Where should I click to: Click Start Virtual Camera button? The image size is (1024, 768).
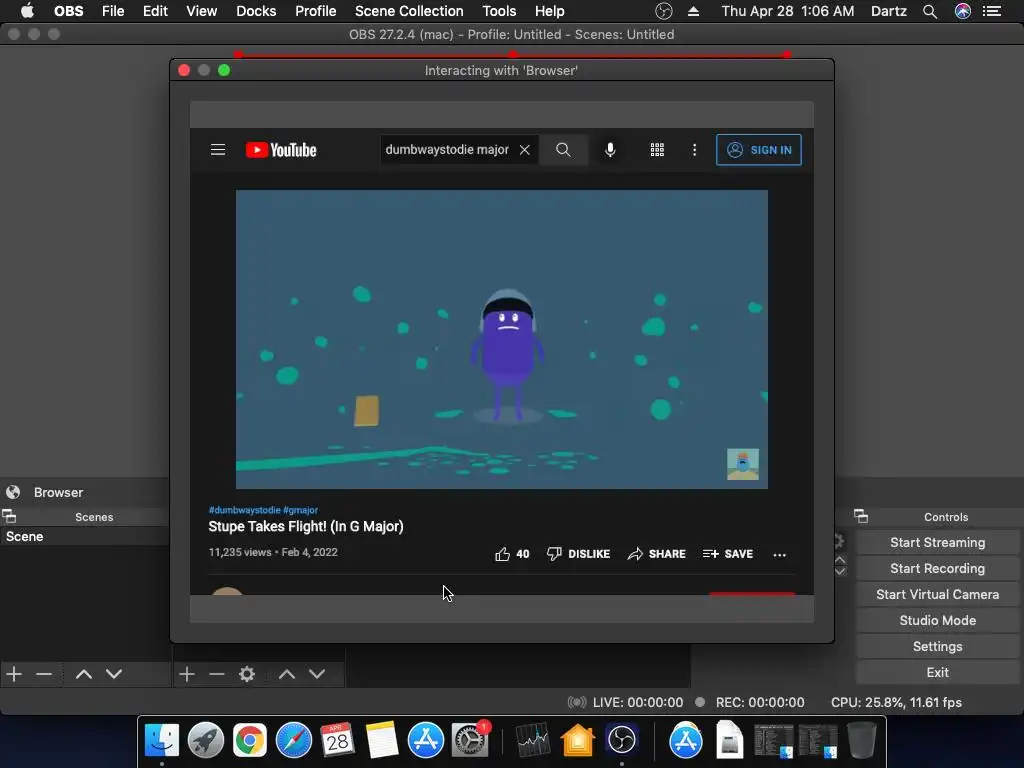point(937,595)
